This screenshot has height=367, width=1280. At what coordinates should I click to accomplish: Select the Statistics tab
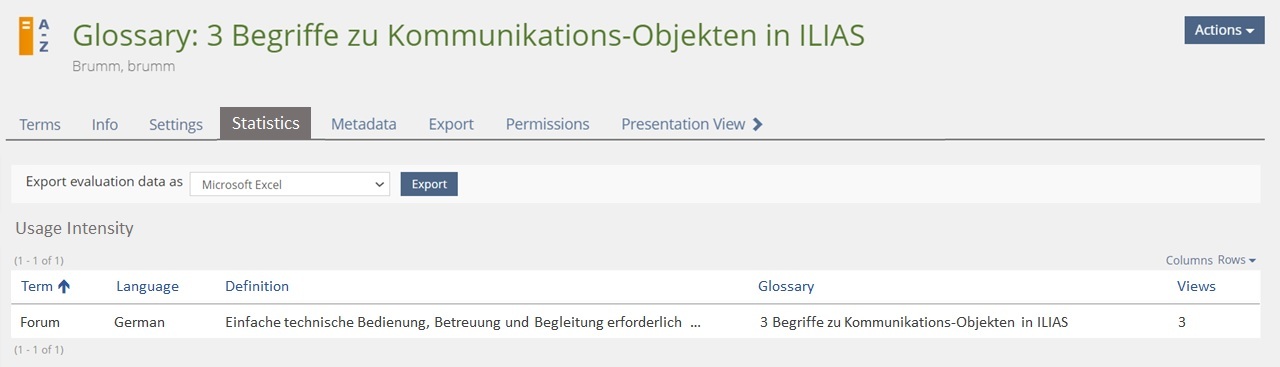pos(265,123)
